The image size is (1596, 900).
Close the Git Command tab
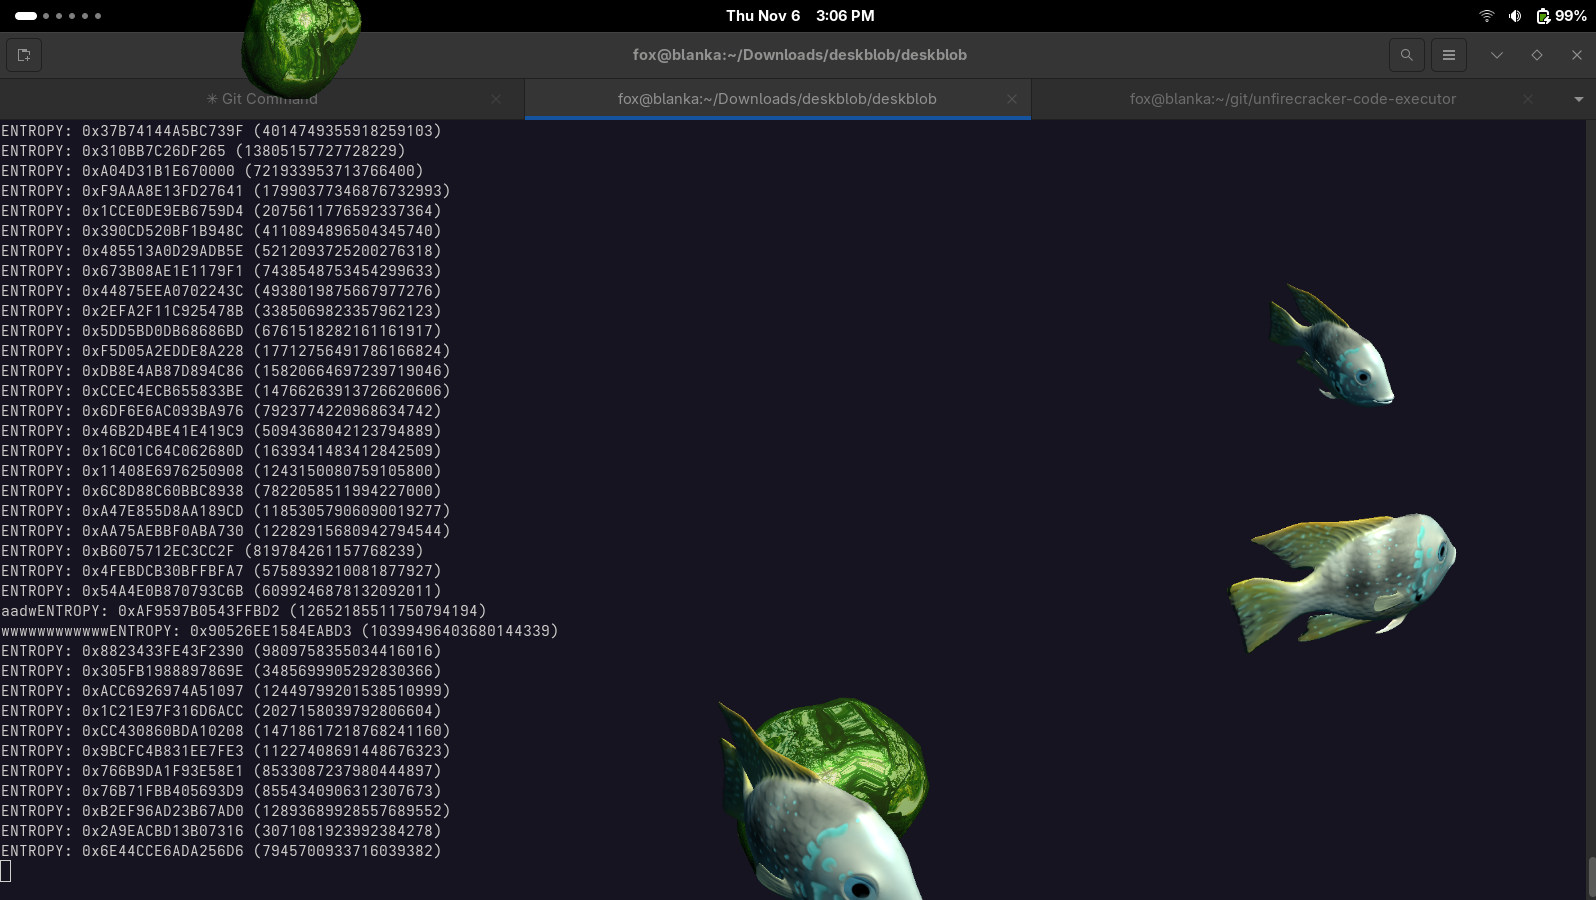(496, 99)
